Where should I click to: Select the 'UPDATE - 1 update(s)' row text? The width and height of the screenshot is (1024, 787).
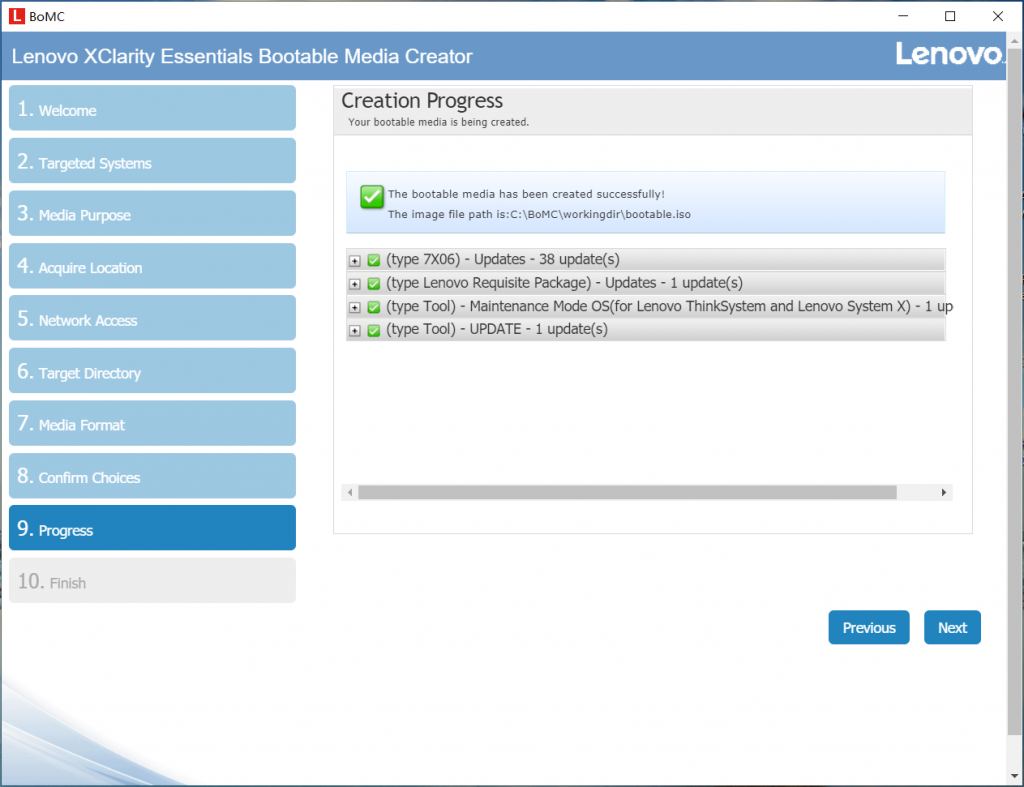coord(497,329)
